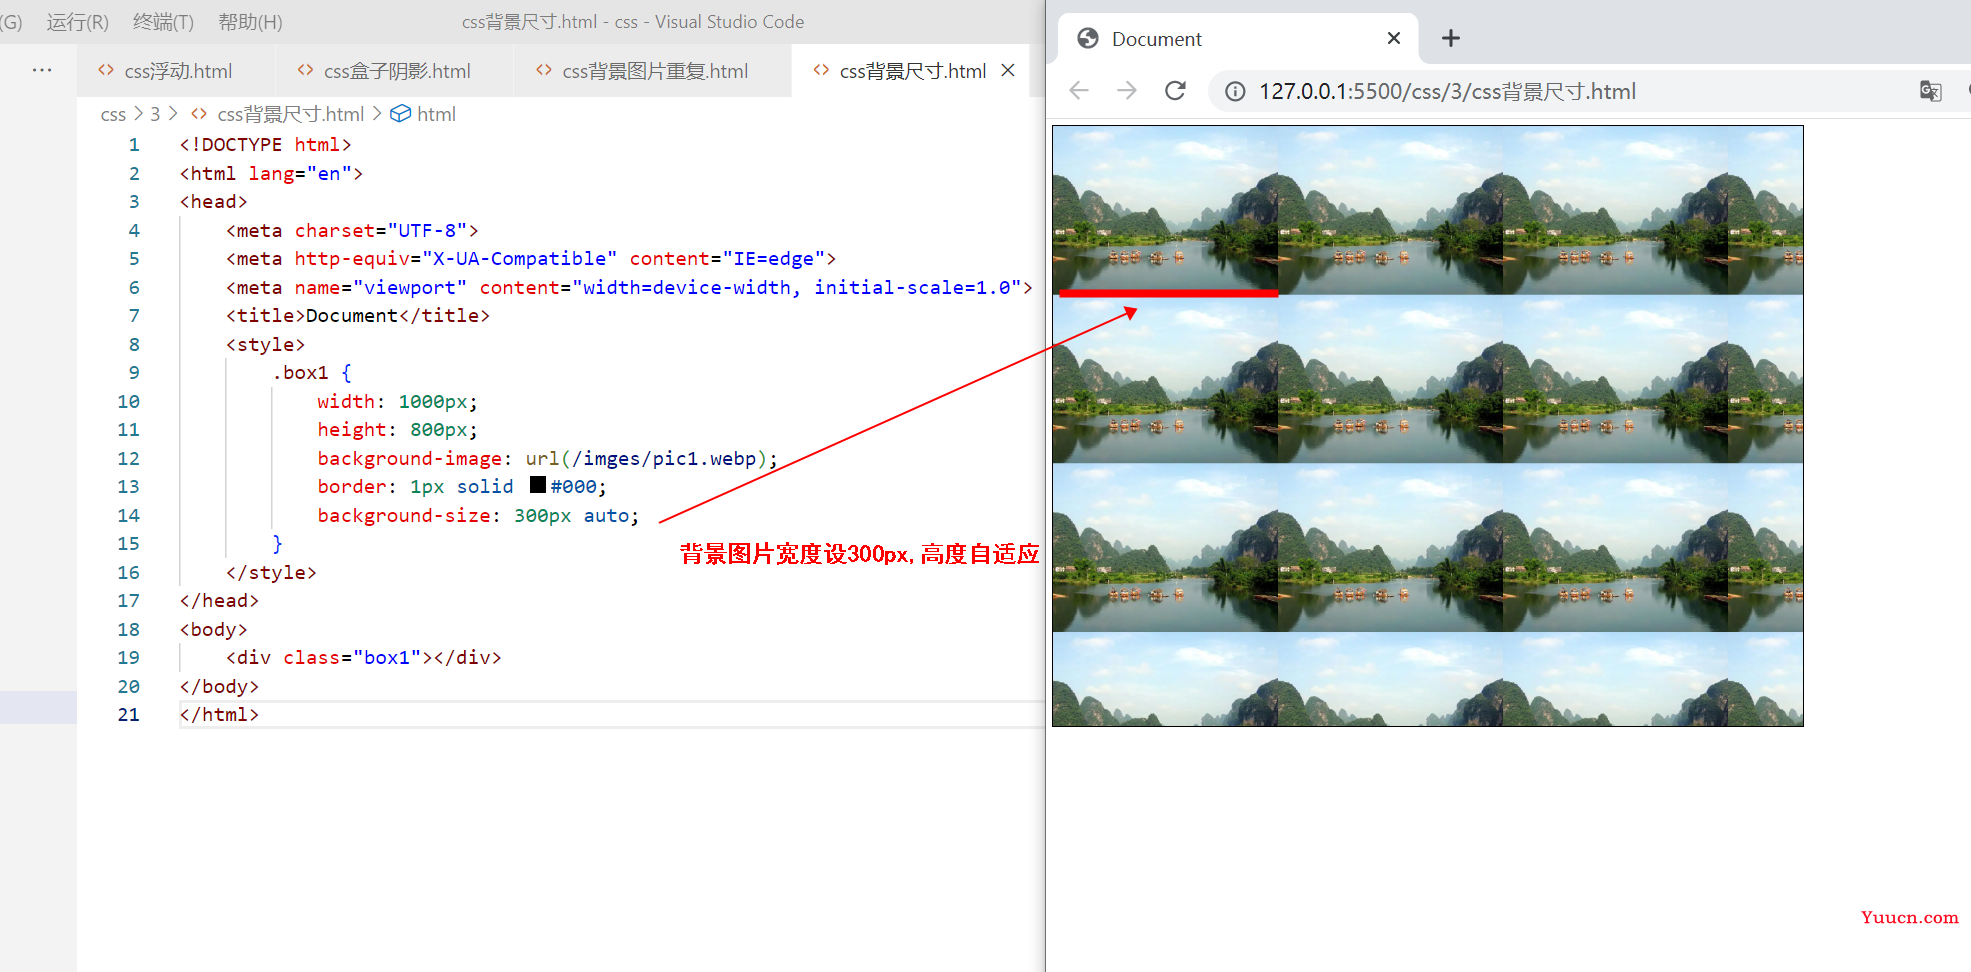Click the #000 color swatch on line 13
The image size is (1971, 972).
tap(538, 485)
